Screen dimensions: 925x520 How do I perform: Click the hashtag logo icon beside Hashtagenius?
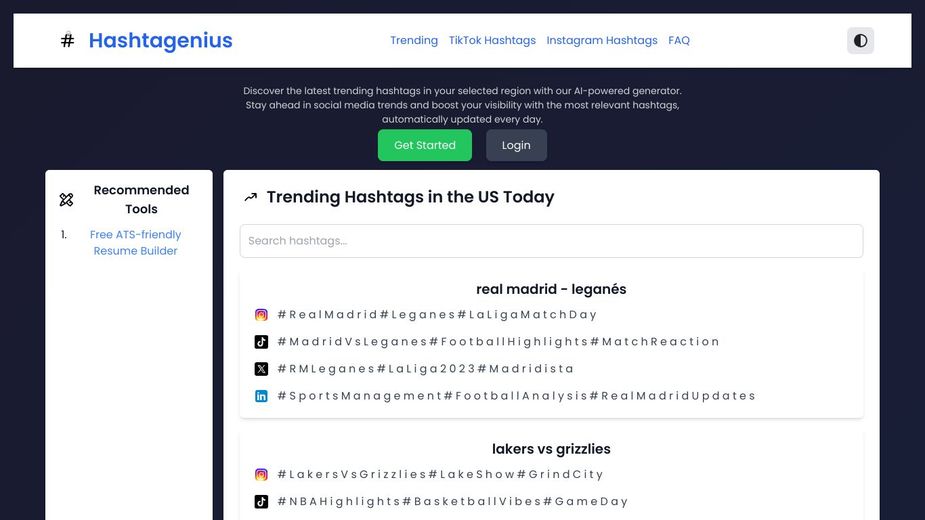[67, 41]
